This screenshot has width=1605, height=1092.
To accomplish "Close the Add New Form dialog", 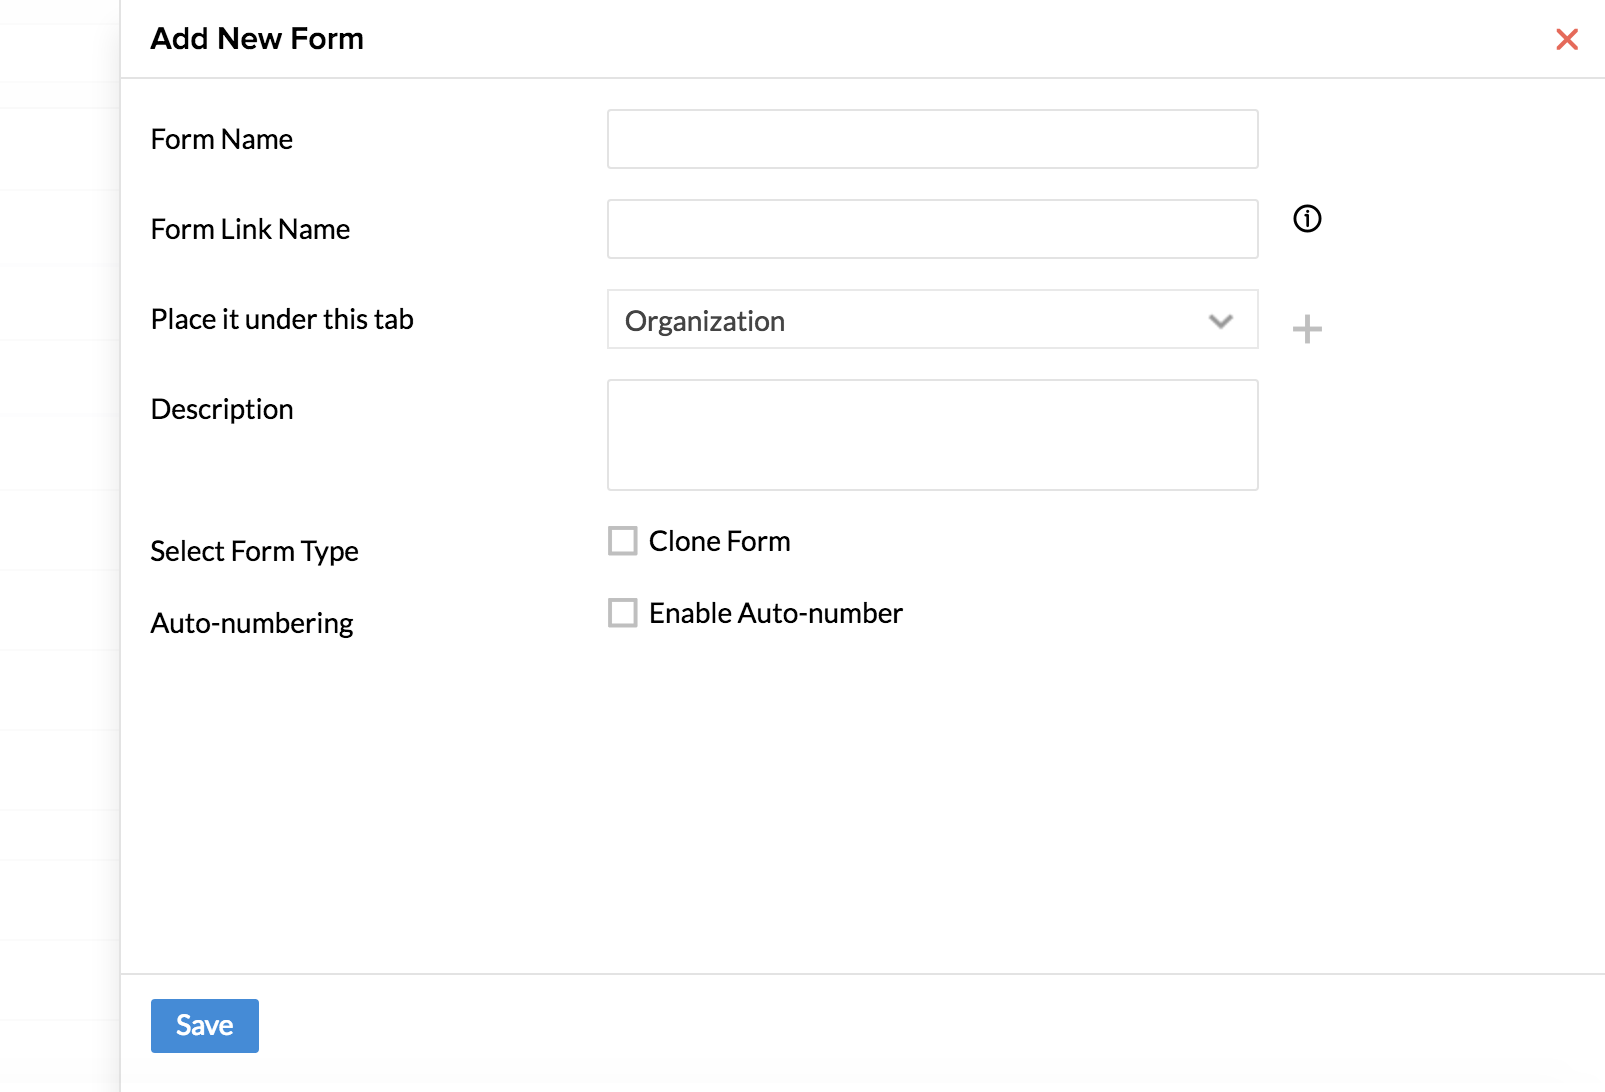I will point(1566,39).
